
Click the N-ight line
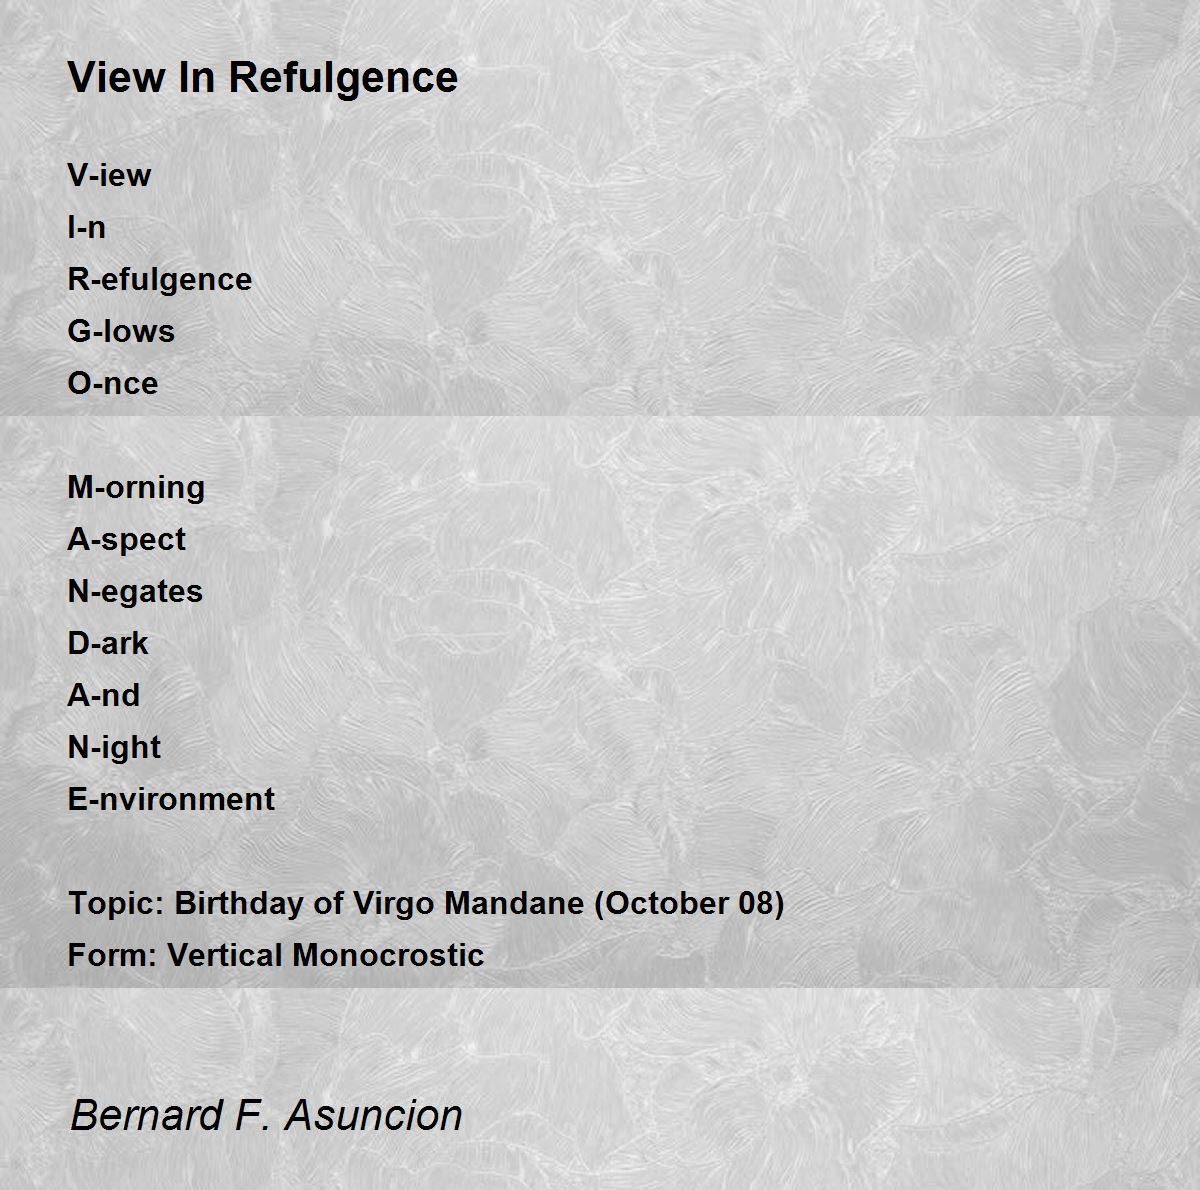114,748
